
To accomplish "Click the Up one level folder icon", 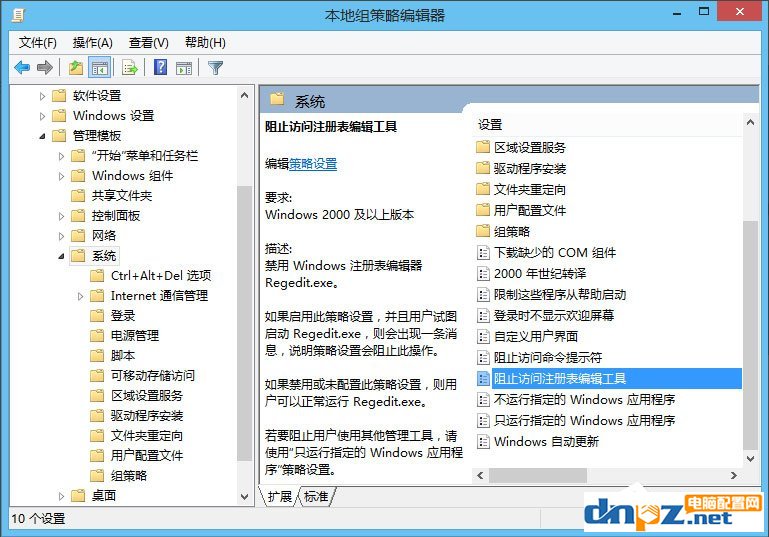I will pyautogui.click(x=76, y=67).
